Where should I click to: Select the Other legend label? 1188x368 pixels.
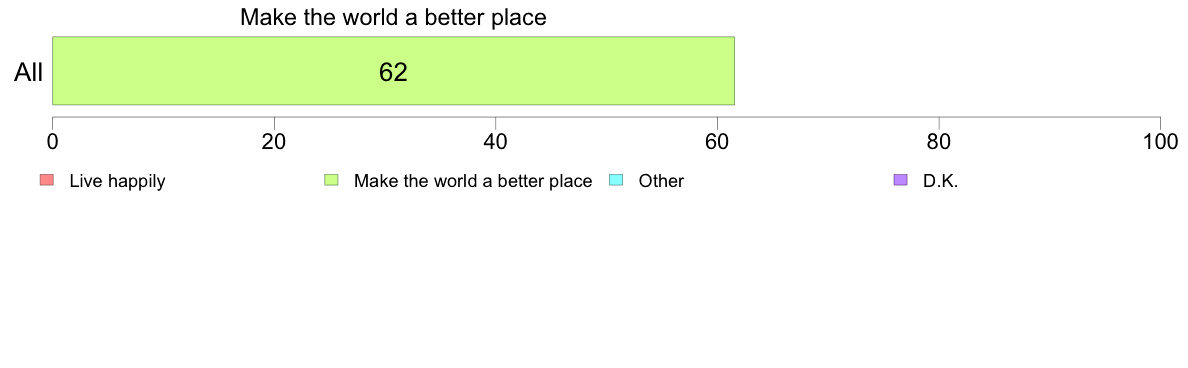(x=661, y=181)
